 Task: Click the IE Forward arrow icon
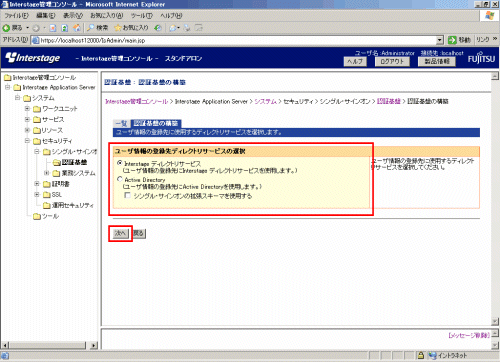point(36,28)
